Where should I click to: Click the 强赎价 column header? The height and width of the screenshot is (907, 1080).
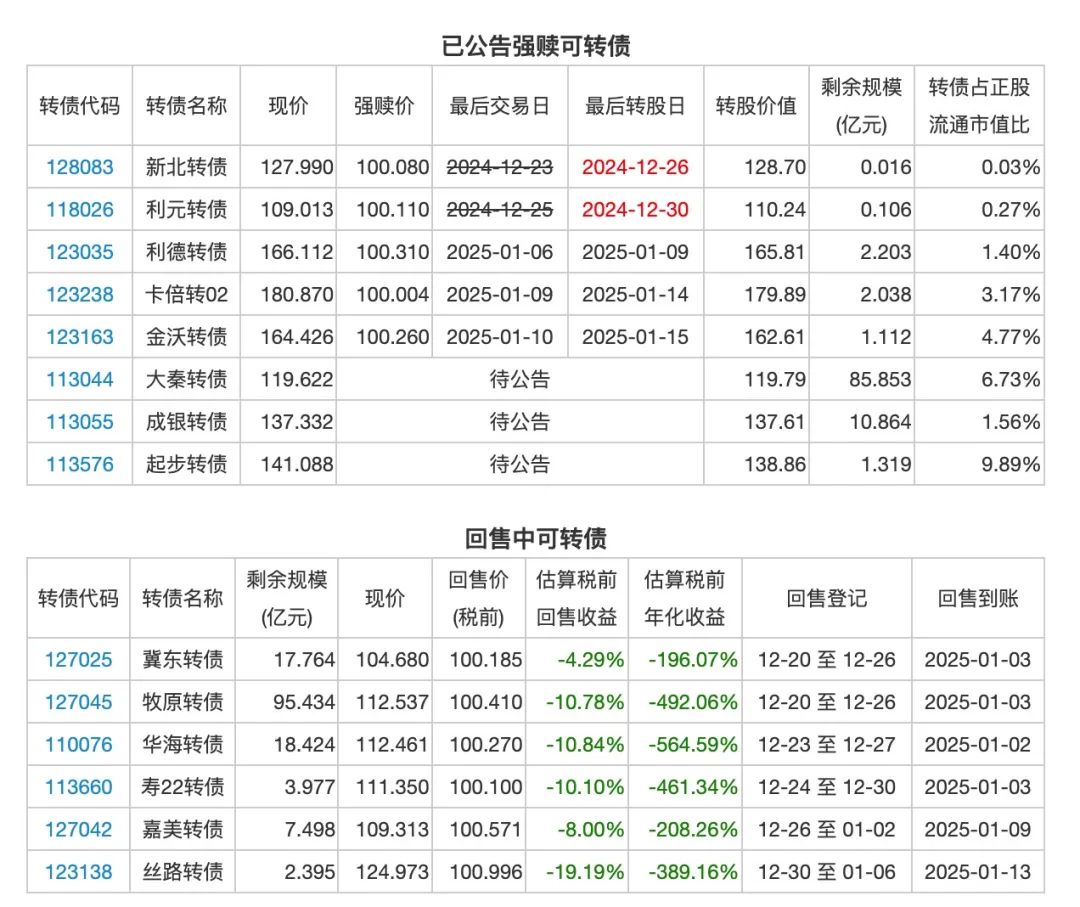(384, 106)
